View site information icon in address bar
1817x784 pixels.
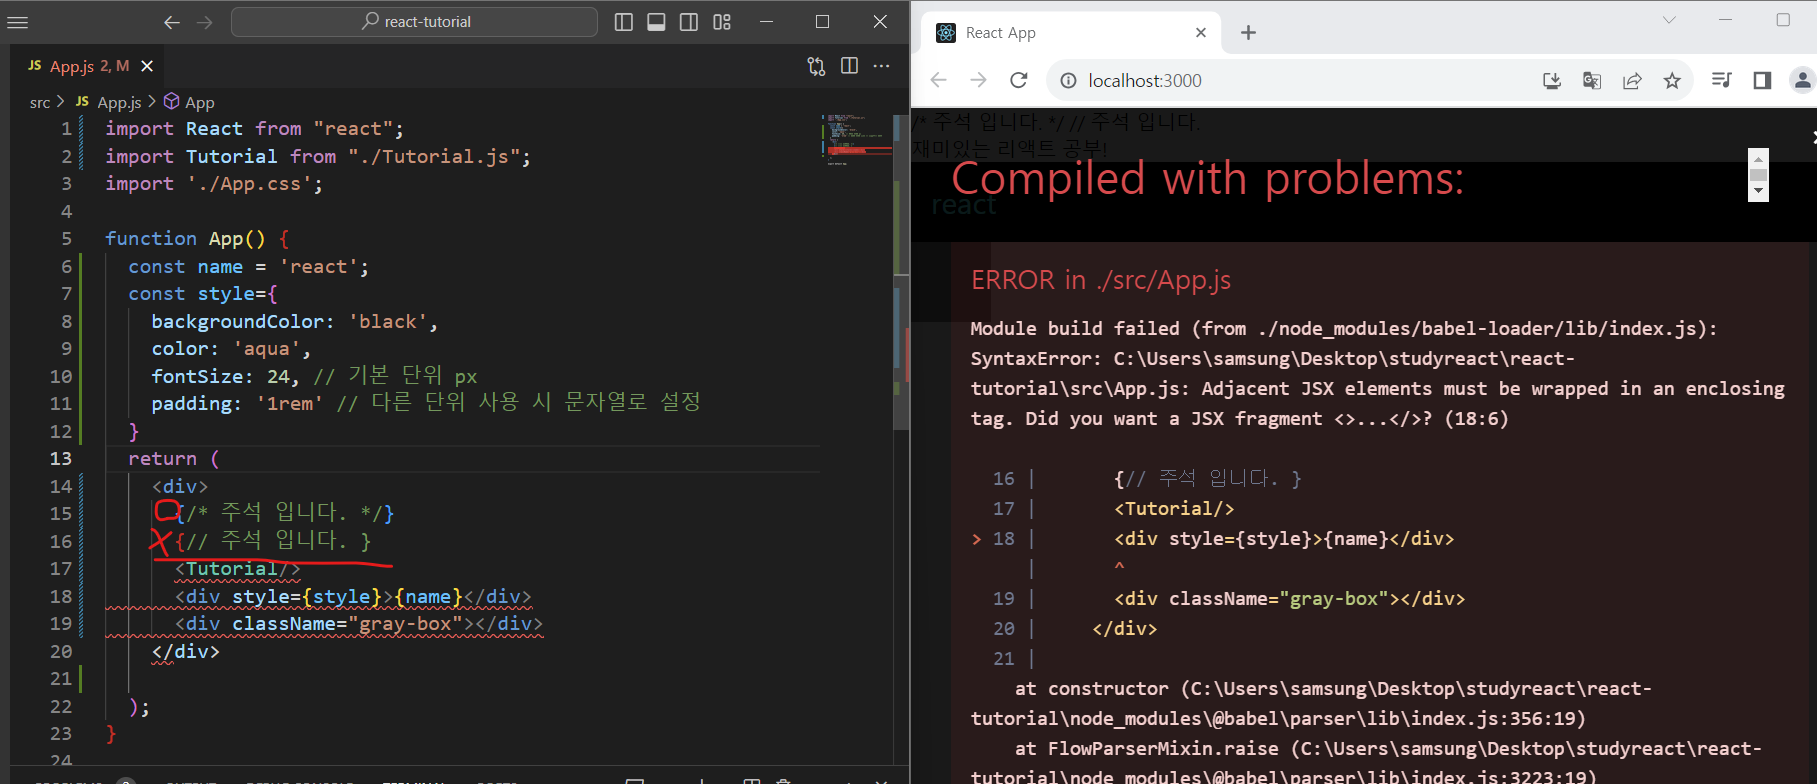pyautogui.click(x=1069, y=81)
